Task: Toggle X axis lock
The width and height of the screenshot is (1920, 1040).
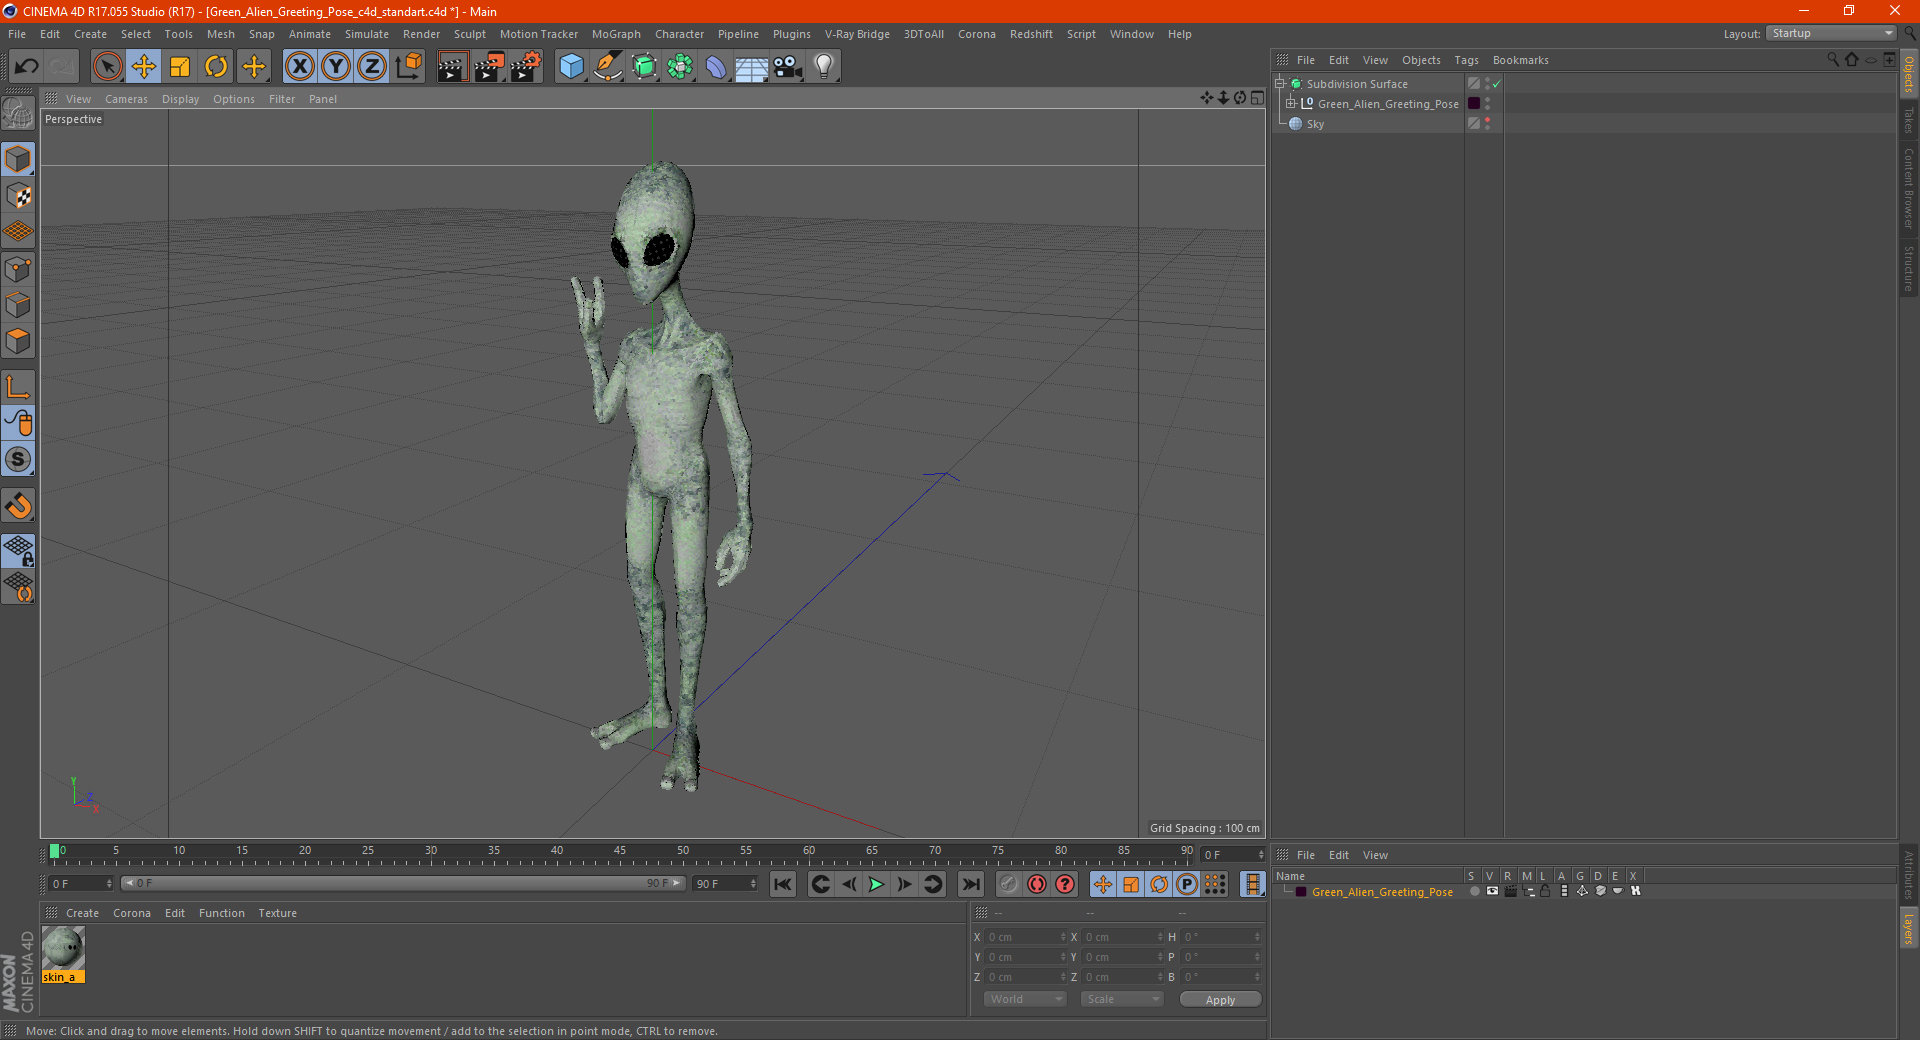Action: click(x=299, y=67)
